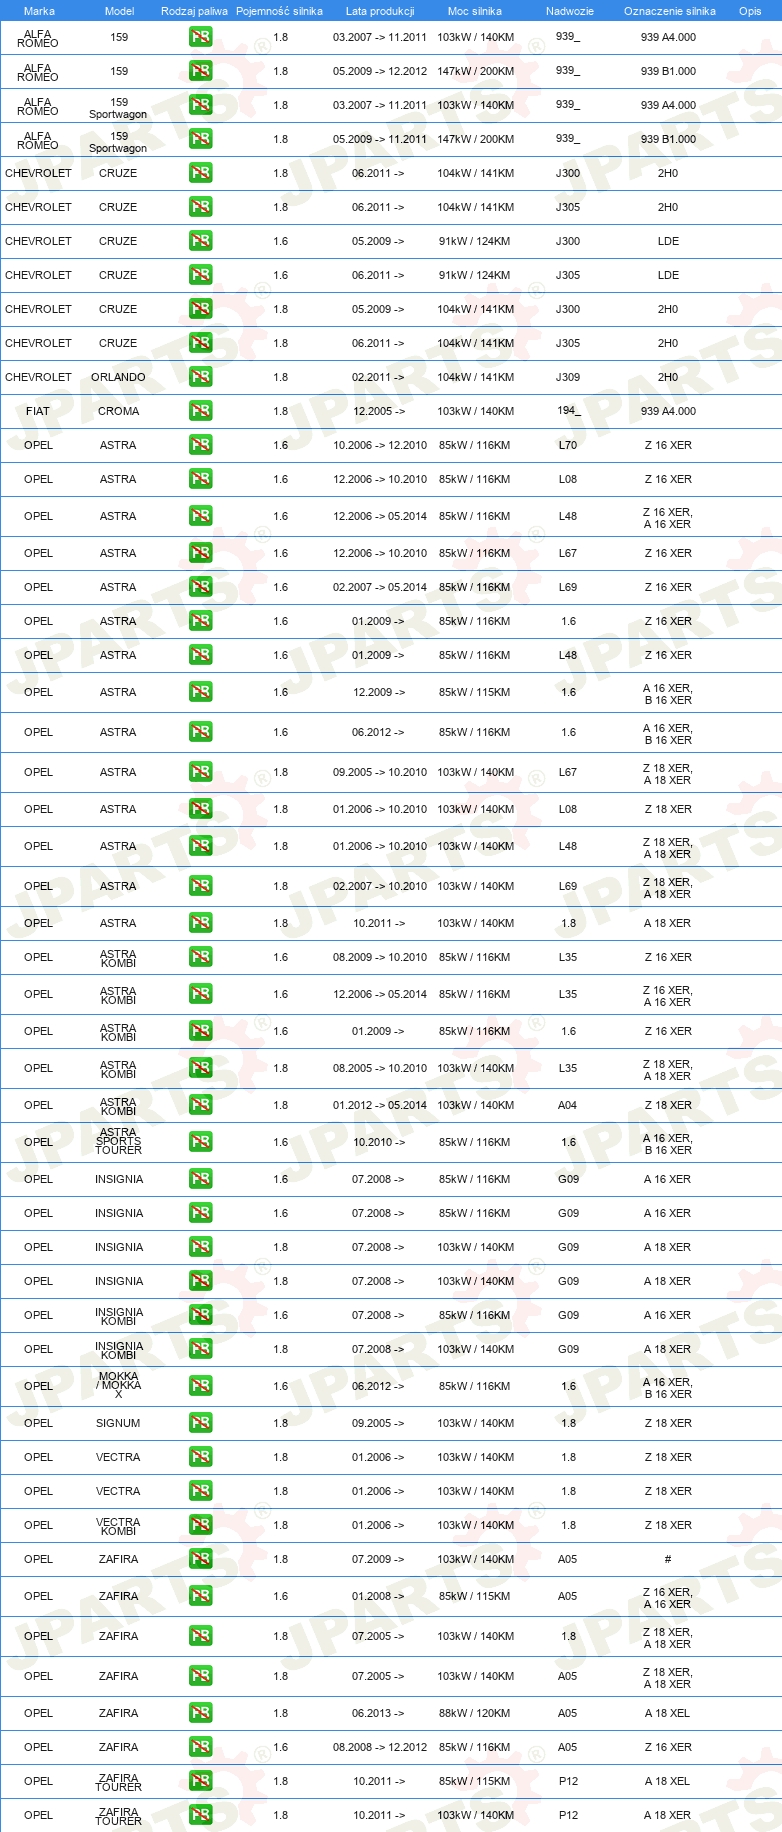Click the # engine code cell

coord(668,1559)
